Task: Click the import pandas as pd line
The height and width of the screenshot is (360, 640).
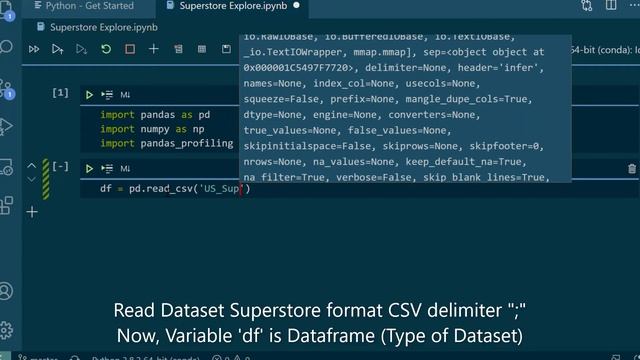Action: (155, 115)
